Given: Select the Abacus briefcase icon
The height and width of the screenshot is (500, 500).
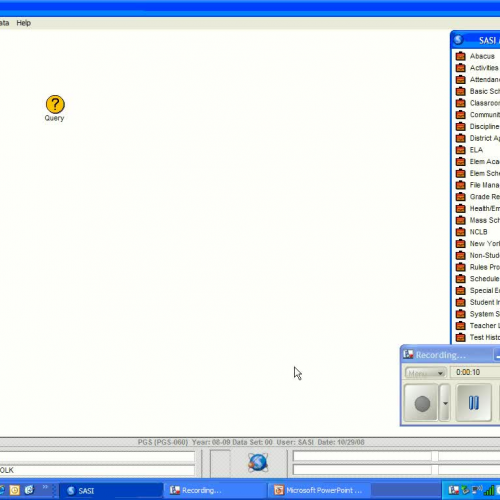Looking at the screenshot, I should pos(460,56).
